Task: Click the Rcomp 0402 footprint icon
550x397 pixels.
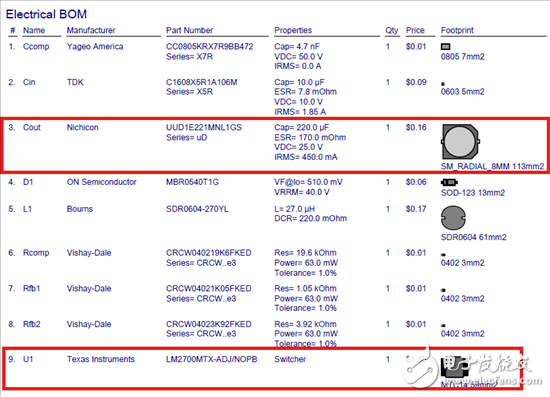Action: click(x=443, y=255)
